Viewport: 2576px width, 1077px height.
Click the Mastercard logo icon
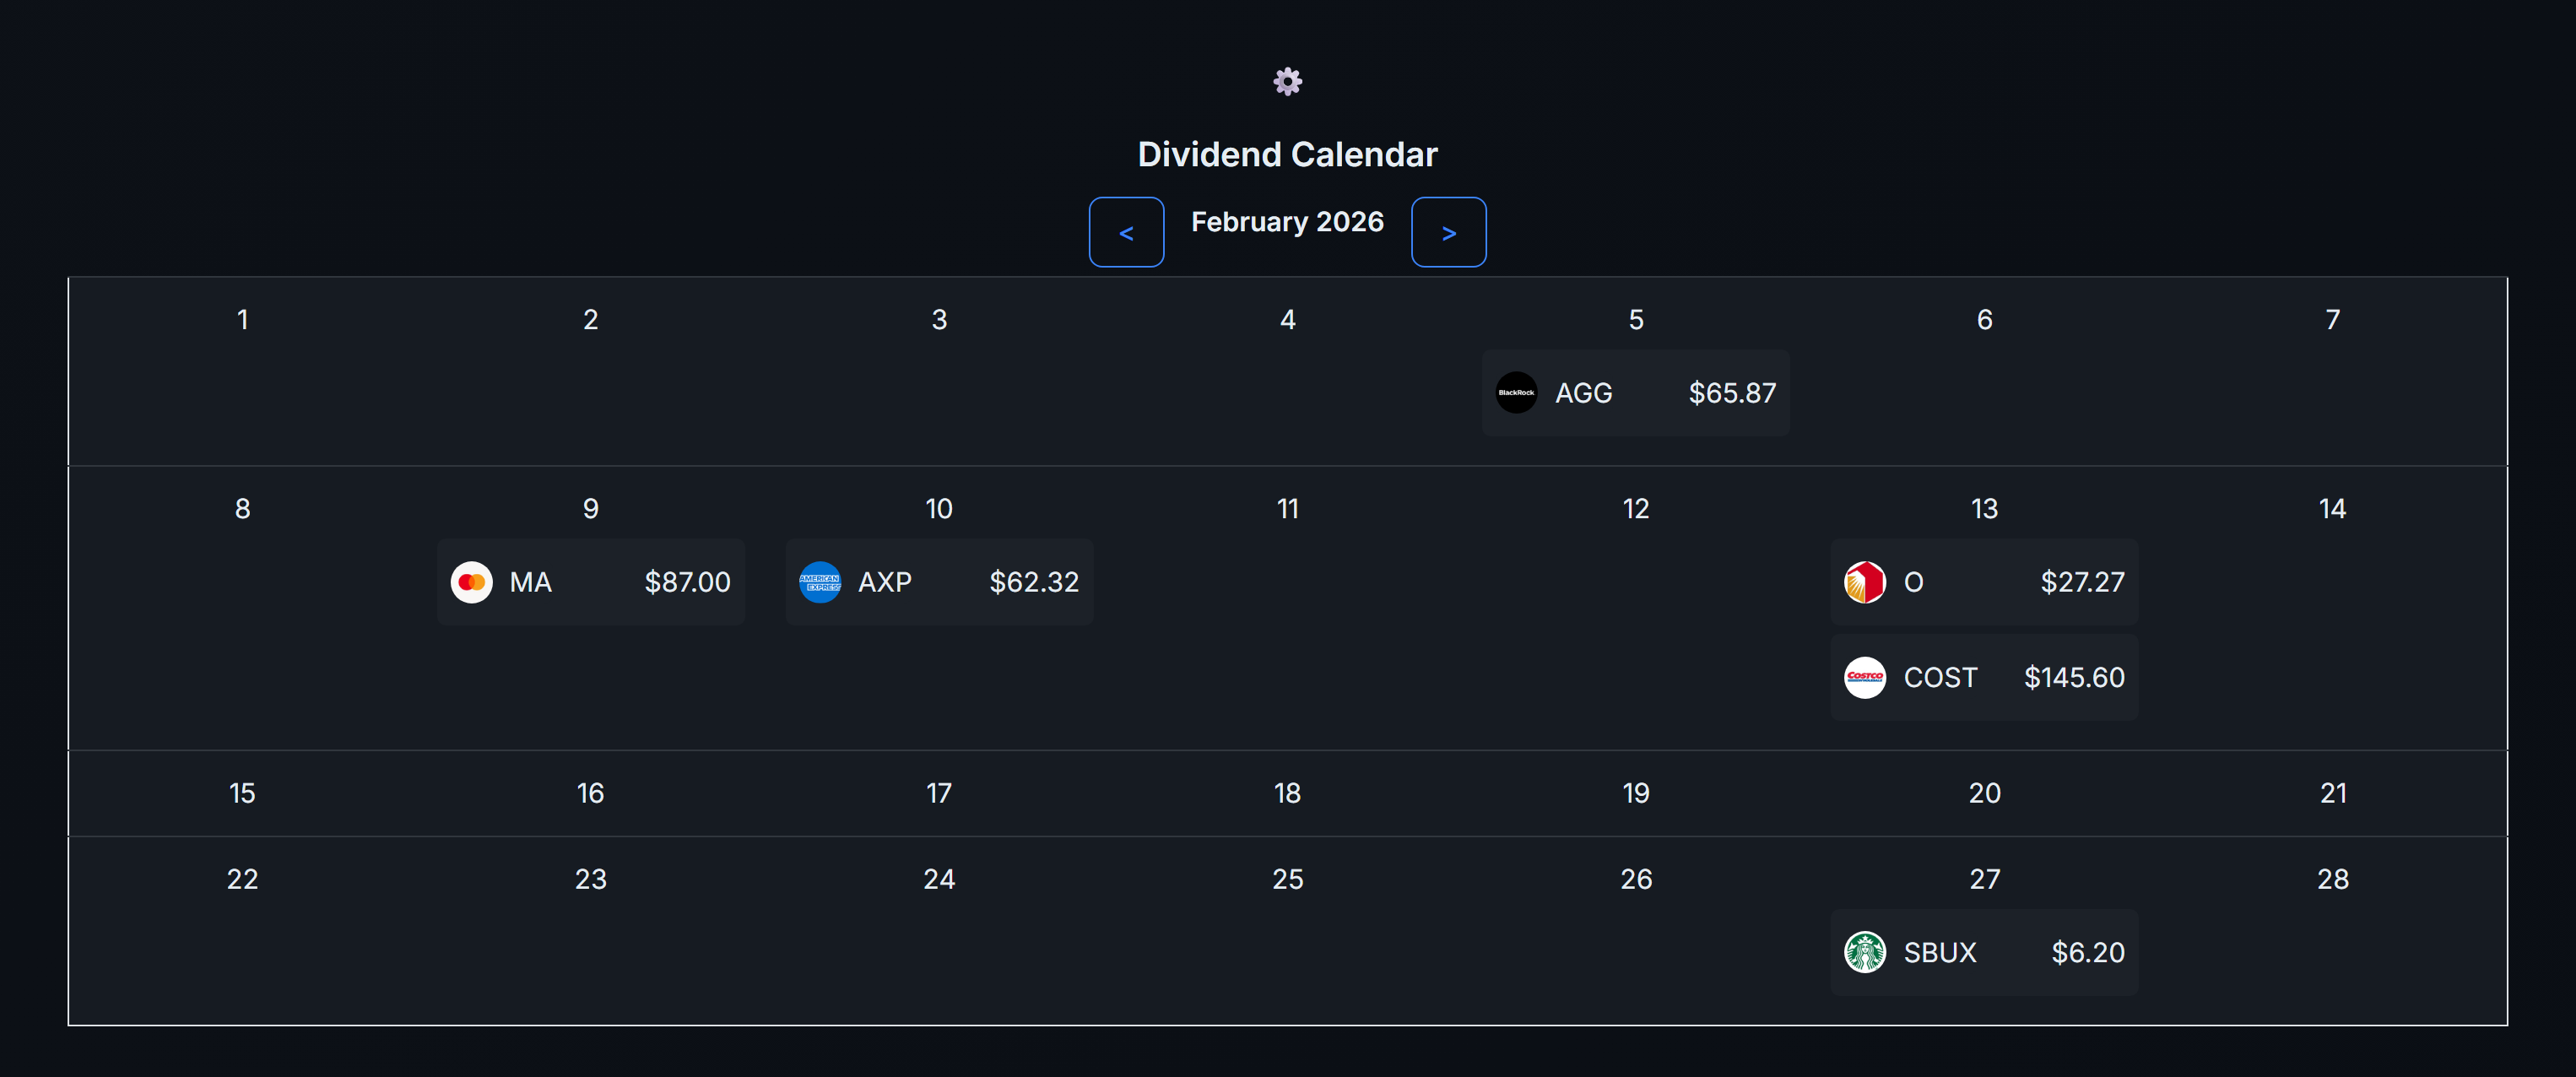click(471, 582)
